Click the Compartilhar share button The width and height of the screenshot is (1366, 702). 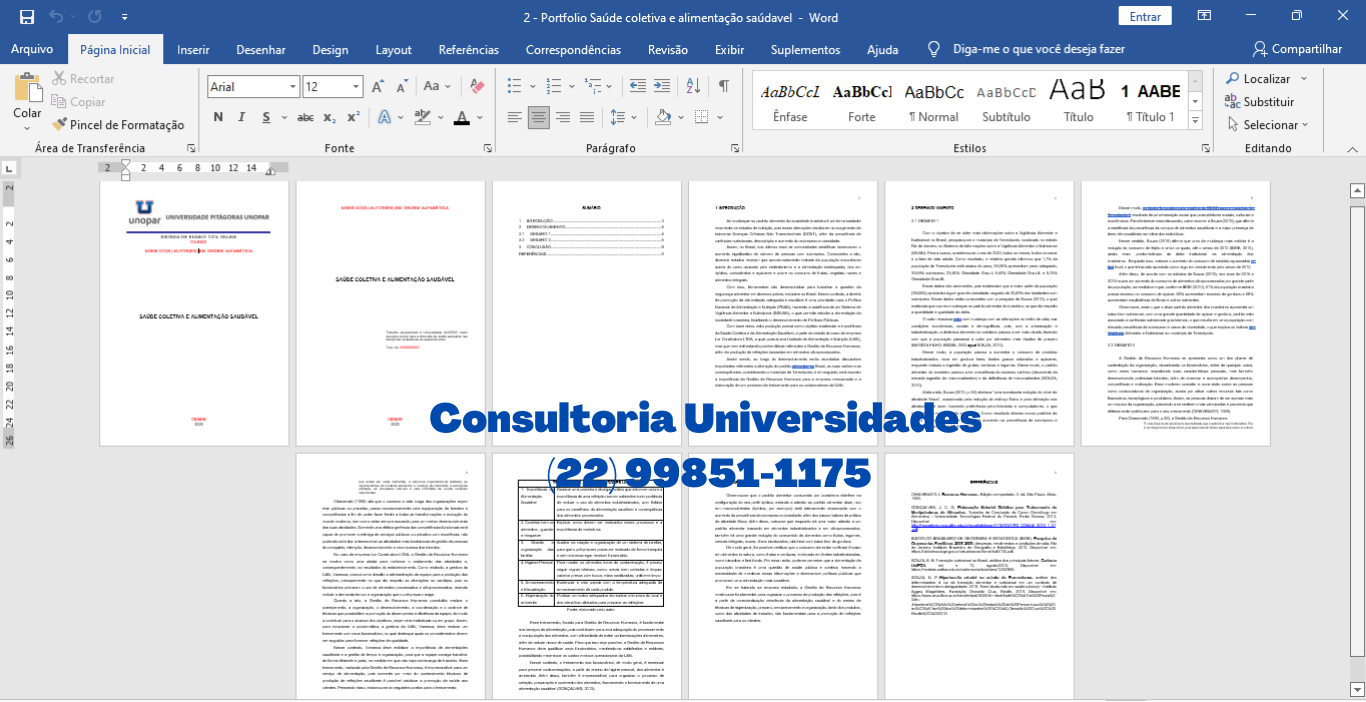tap(1296, 49)
